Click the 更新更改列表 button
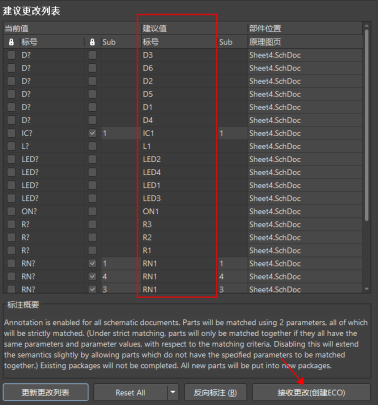Image resolution: width=378 pixels, height=406 pixels. pos(46,392)
